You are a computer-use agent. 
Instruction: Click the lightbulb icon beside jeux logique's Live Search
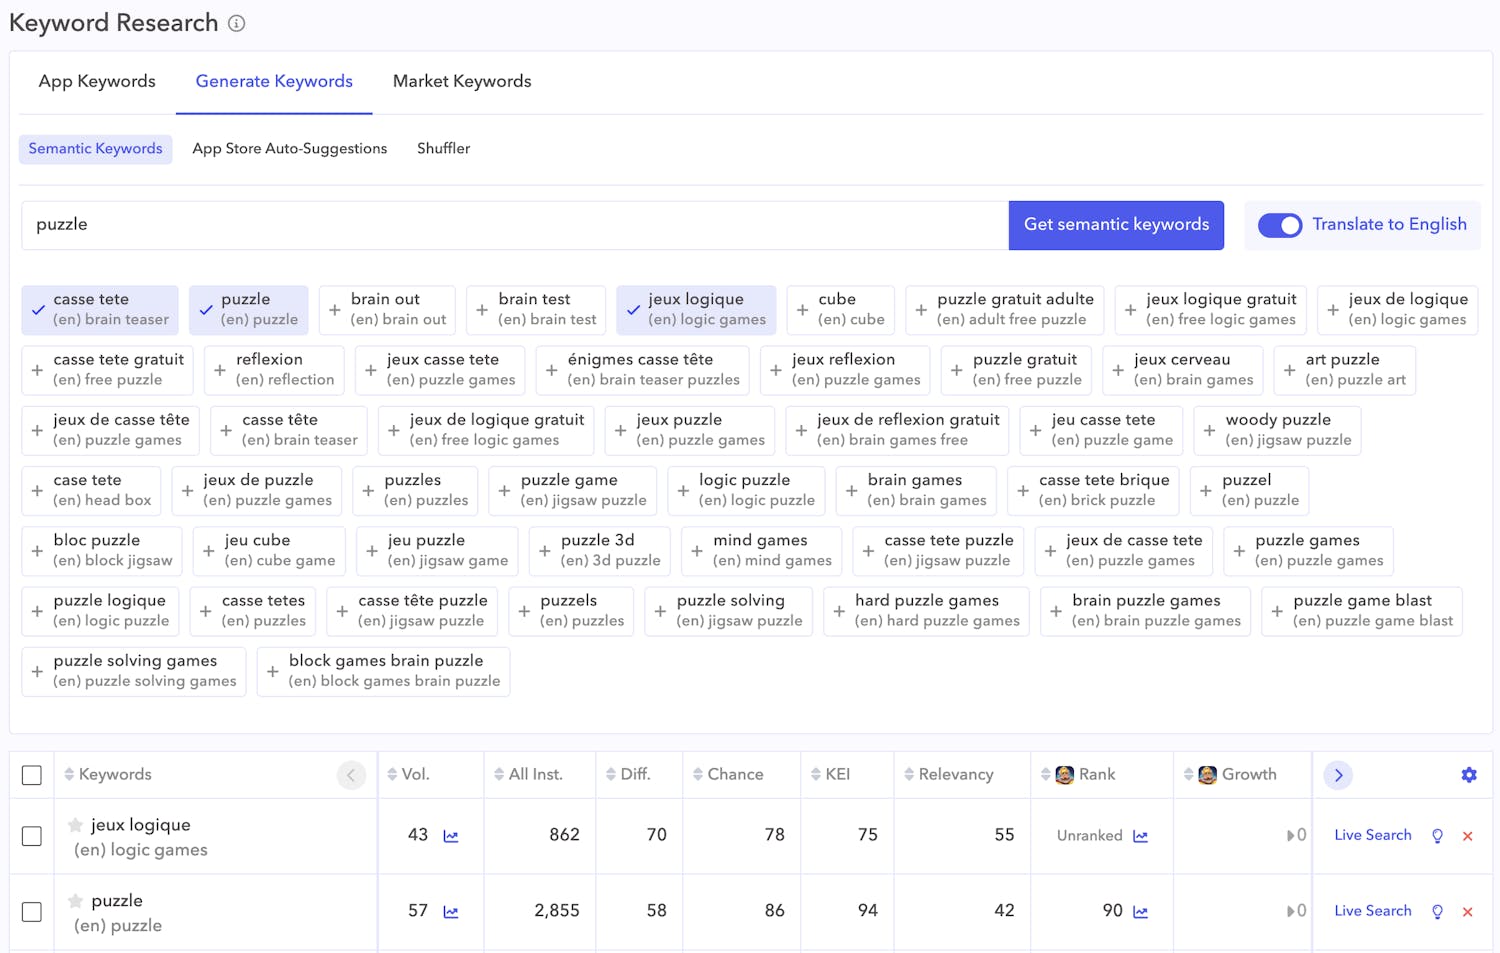pos(1437,835)
